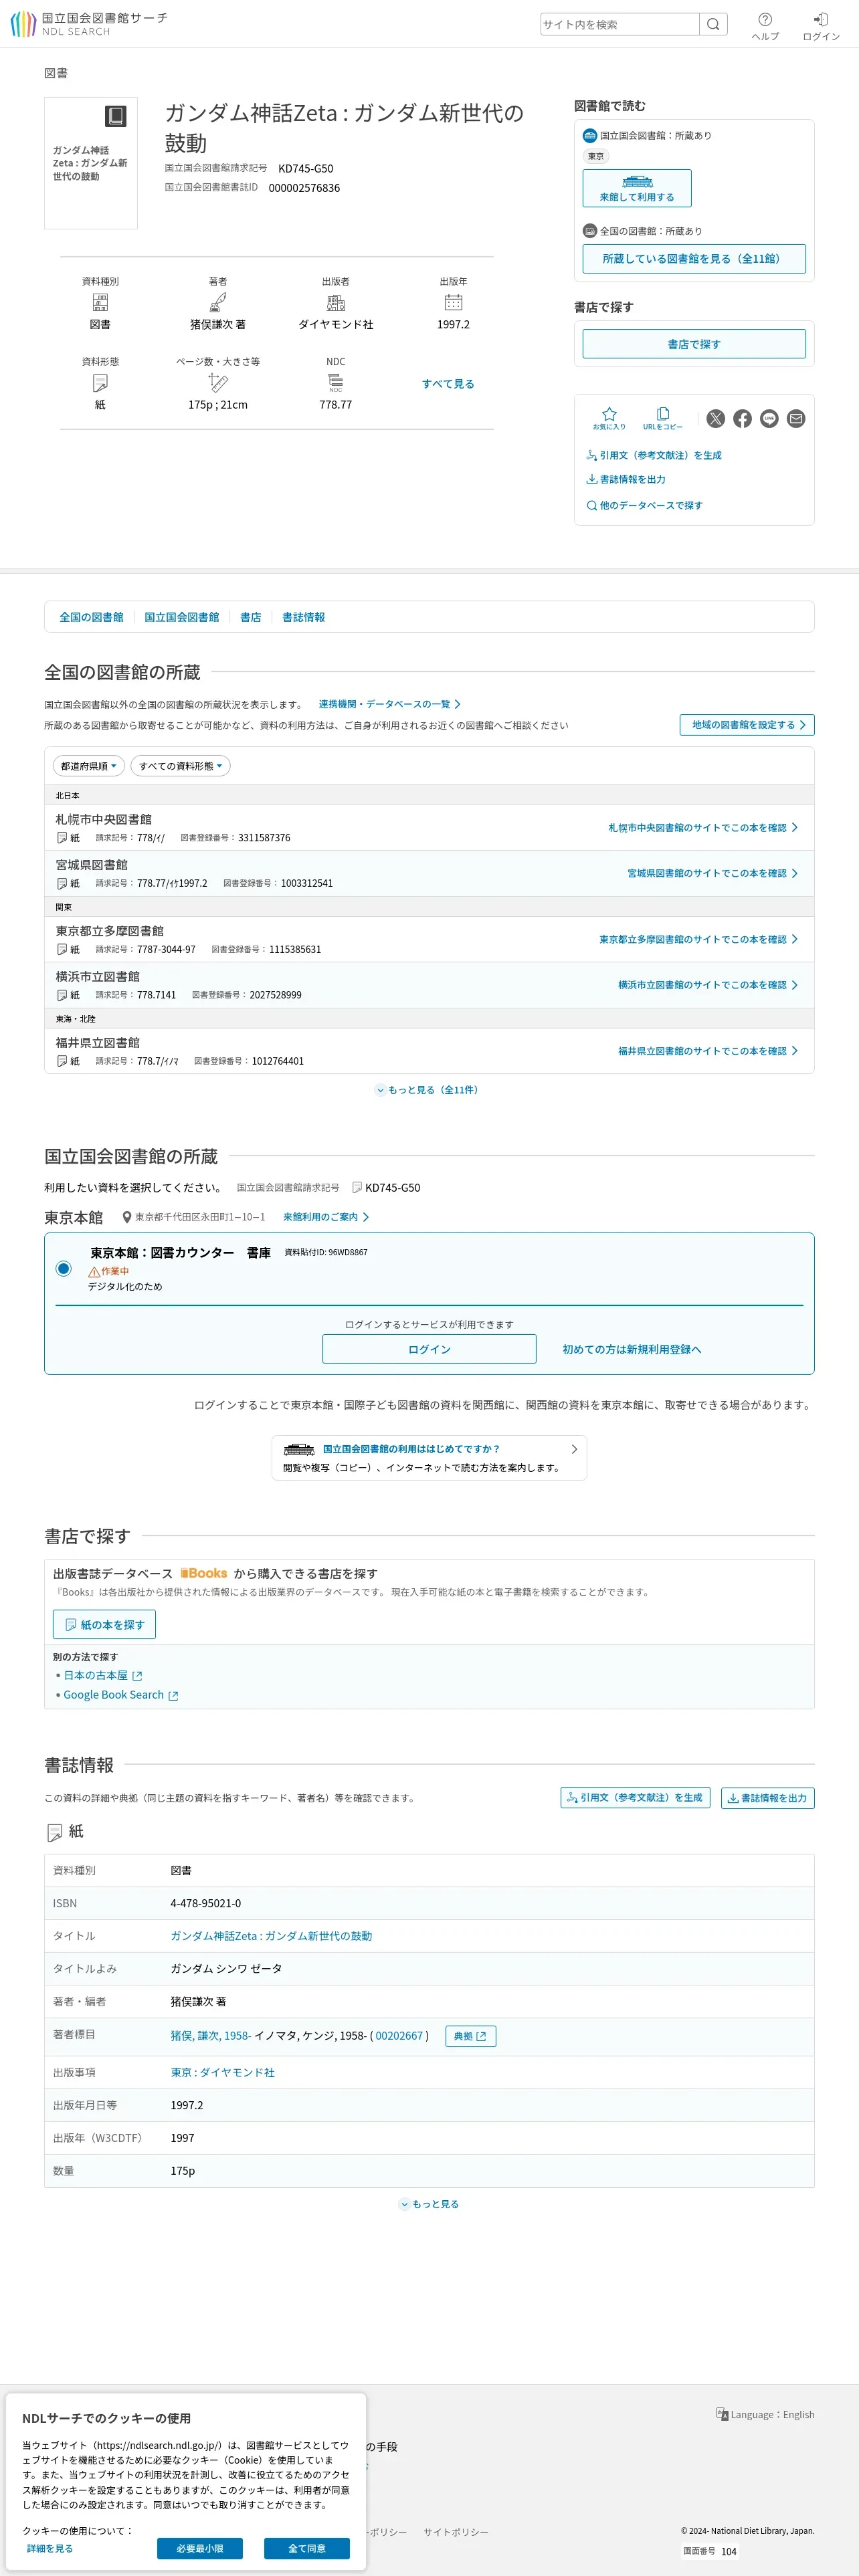Share via LINE icon
The image size is (859, 2576).
[769, 419]
